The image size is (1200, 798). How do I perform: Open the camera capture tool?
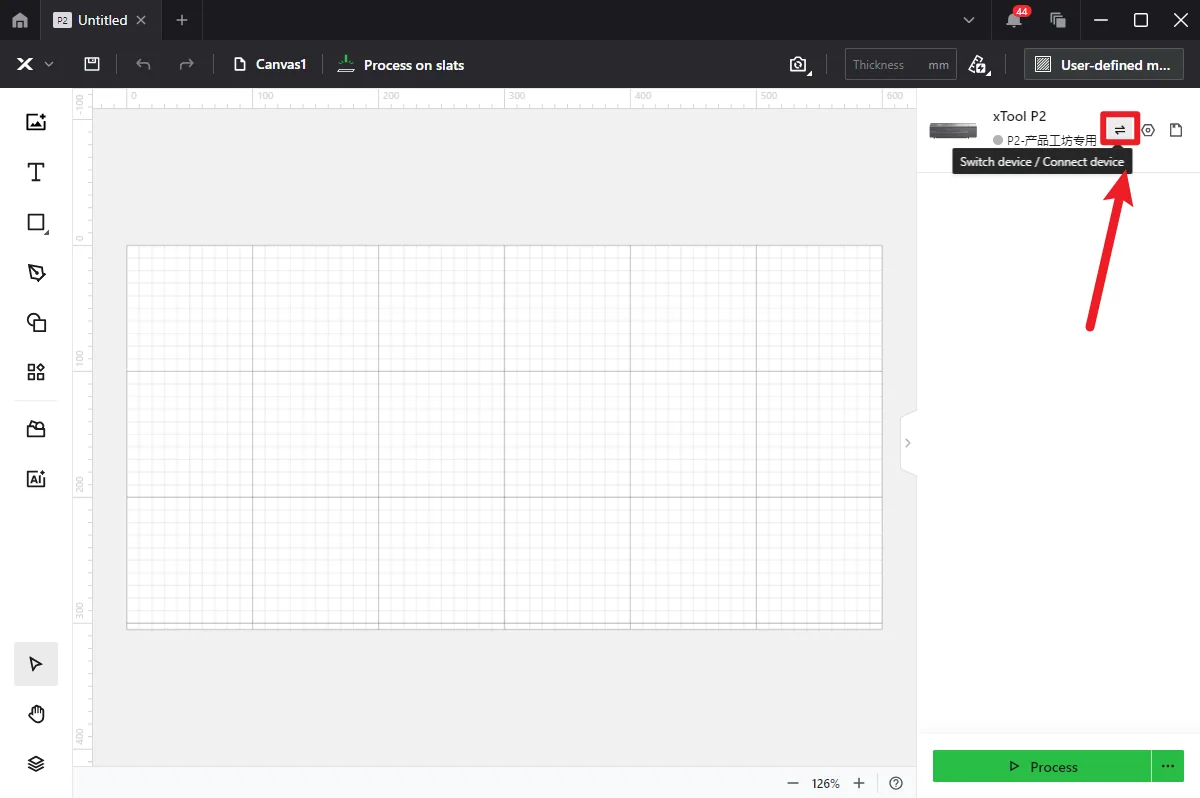[798, 64]
